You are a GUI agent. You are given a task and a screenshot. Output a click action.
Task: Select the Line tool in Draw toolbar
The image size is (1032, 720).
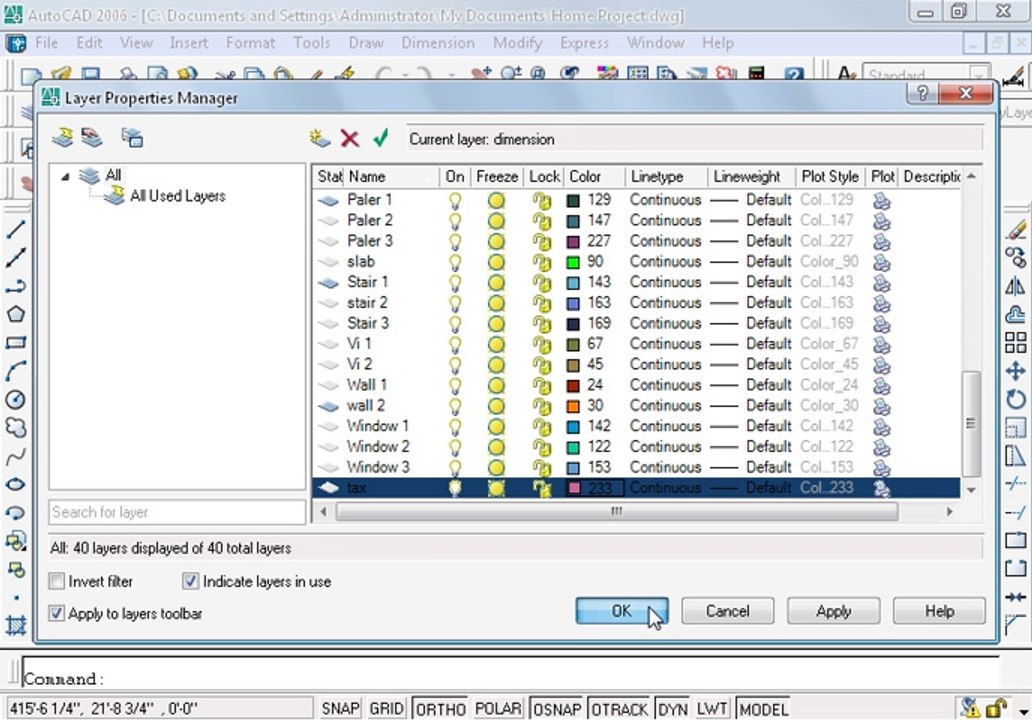click(16, 230)
